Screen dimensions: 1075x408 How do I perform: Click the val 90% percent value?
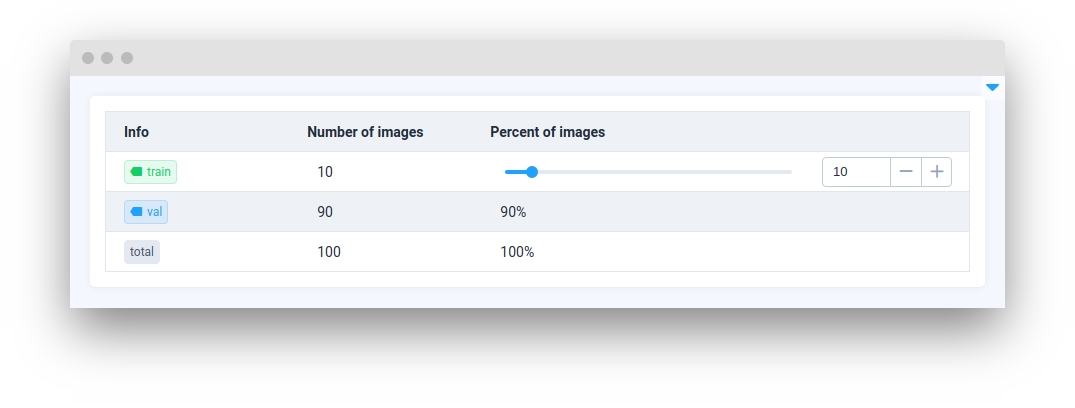(513, 212)
